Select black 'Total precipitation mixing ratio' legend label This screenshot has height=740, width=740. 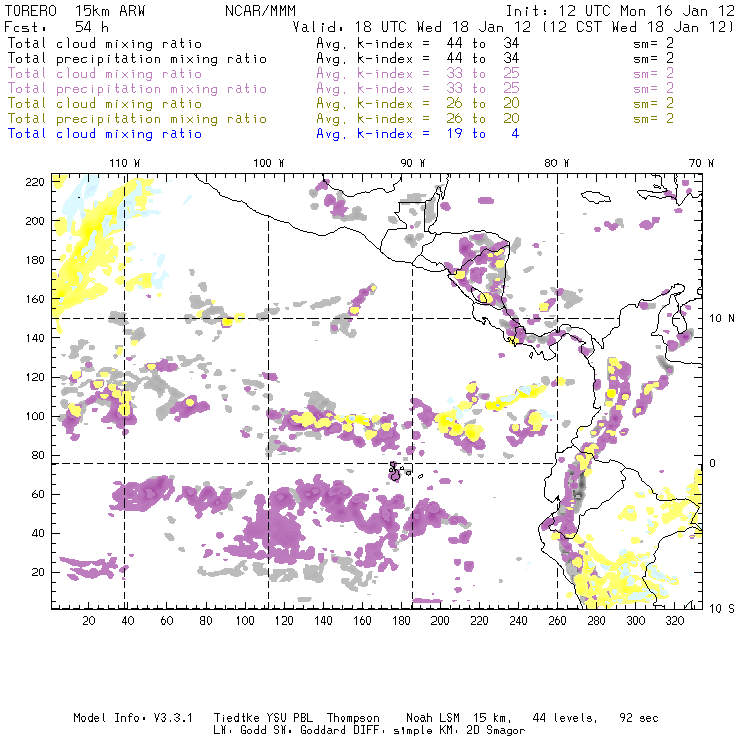tap(137, 59)
